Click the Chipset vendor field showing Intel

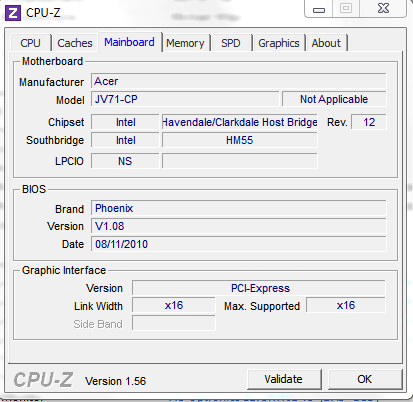click(x=125, y=122)
